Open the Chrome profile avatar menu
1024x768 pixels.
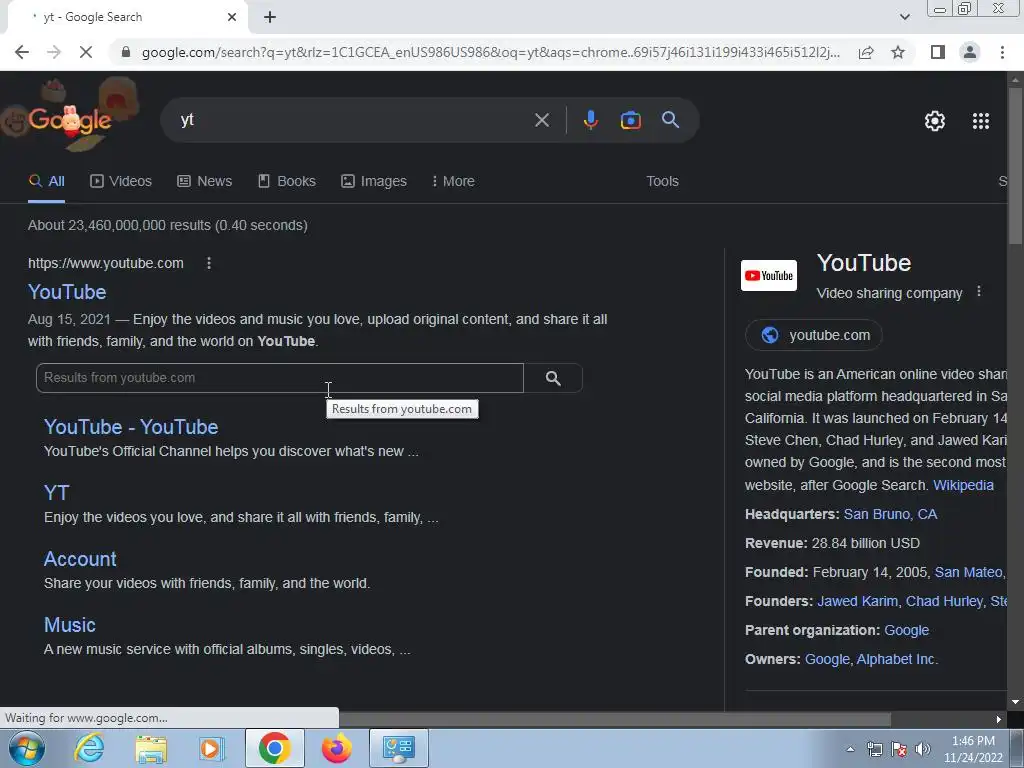coord(970,52)
